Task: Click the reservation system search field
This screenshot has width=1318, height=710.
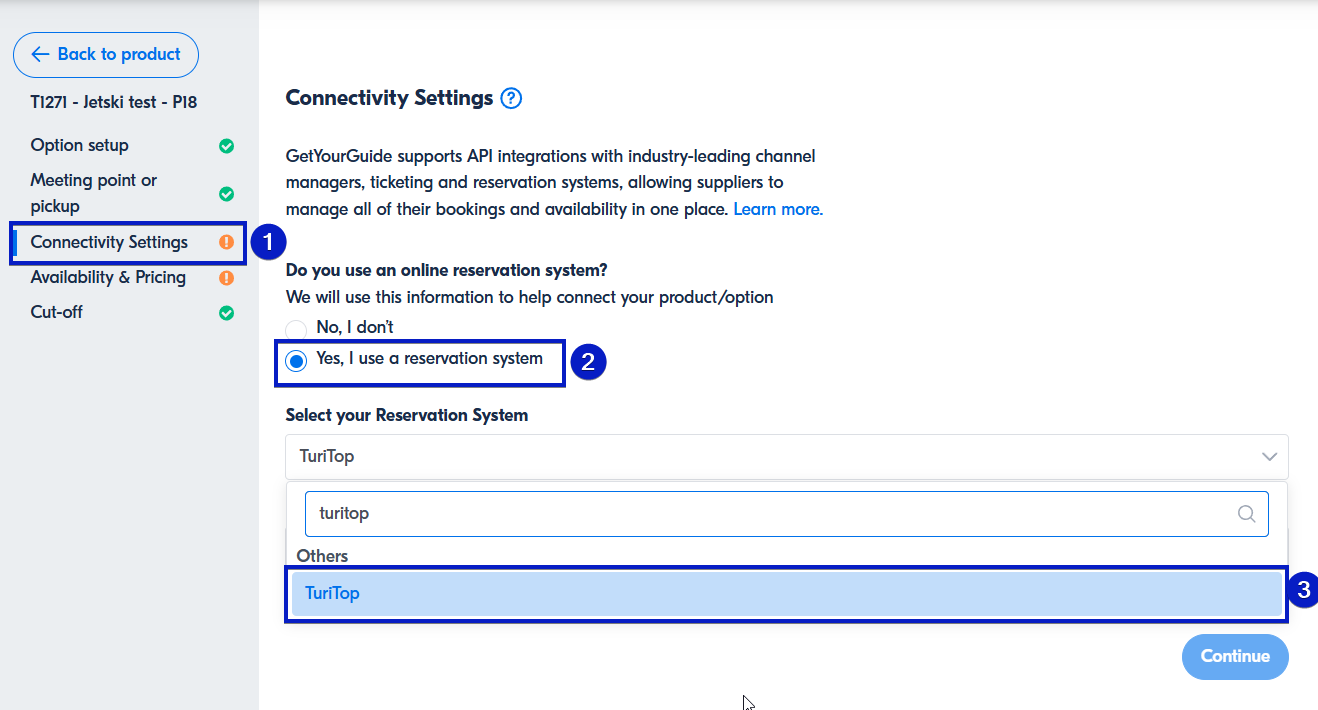Action: [x=770, y=514]
